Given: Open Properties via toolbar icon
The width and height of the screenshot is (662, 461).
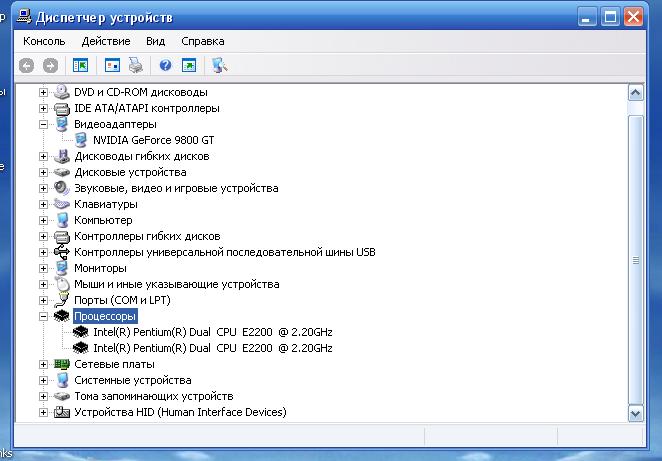Looking at the screenshot, I should click(x=112, y=65).
